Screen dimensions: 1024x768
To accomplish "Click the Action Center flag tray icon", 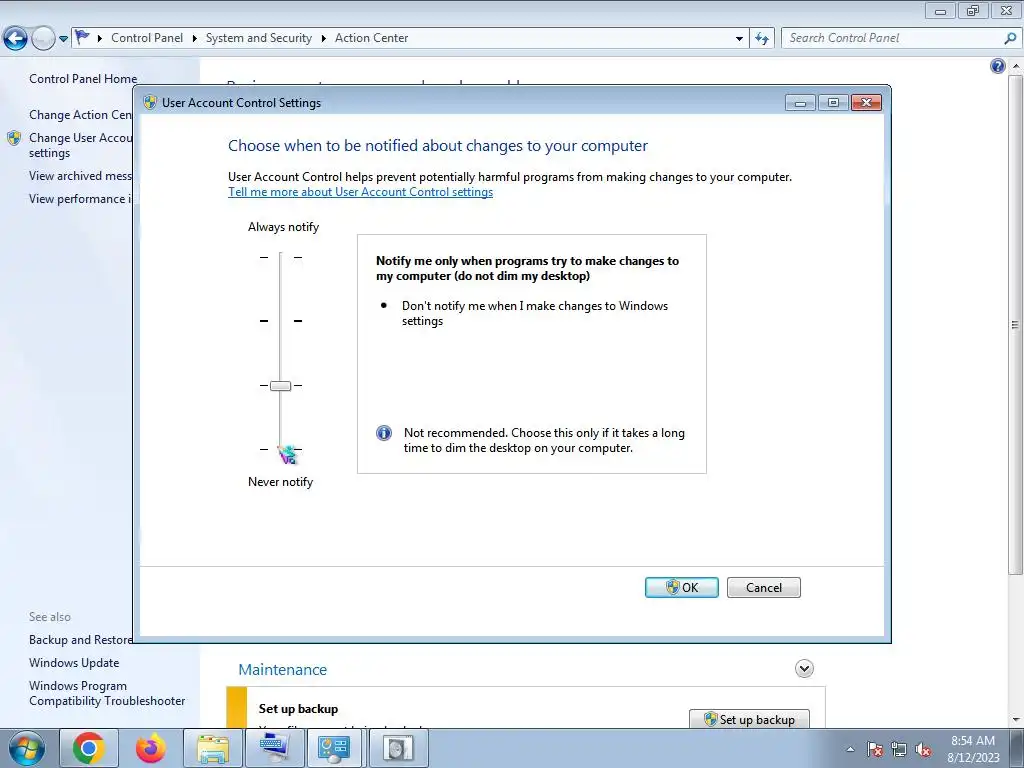I will [875, 749].
